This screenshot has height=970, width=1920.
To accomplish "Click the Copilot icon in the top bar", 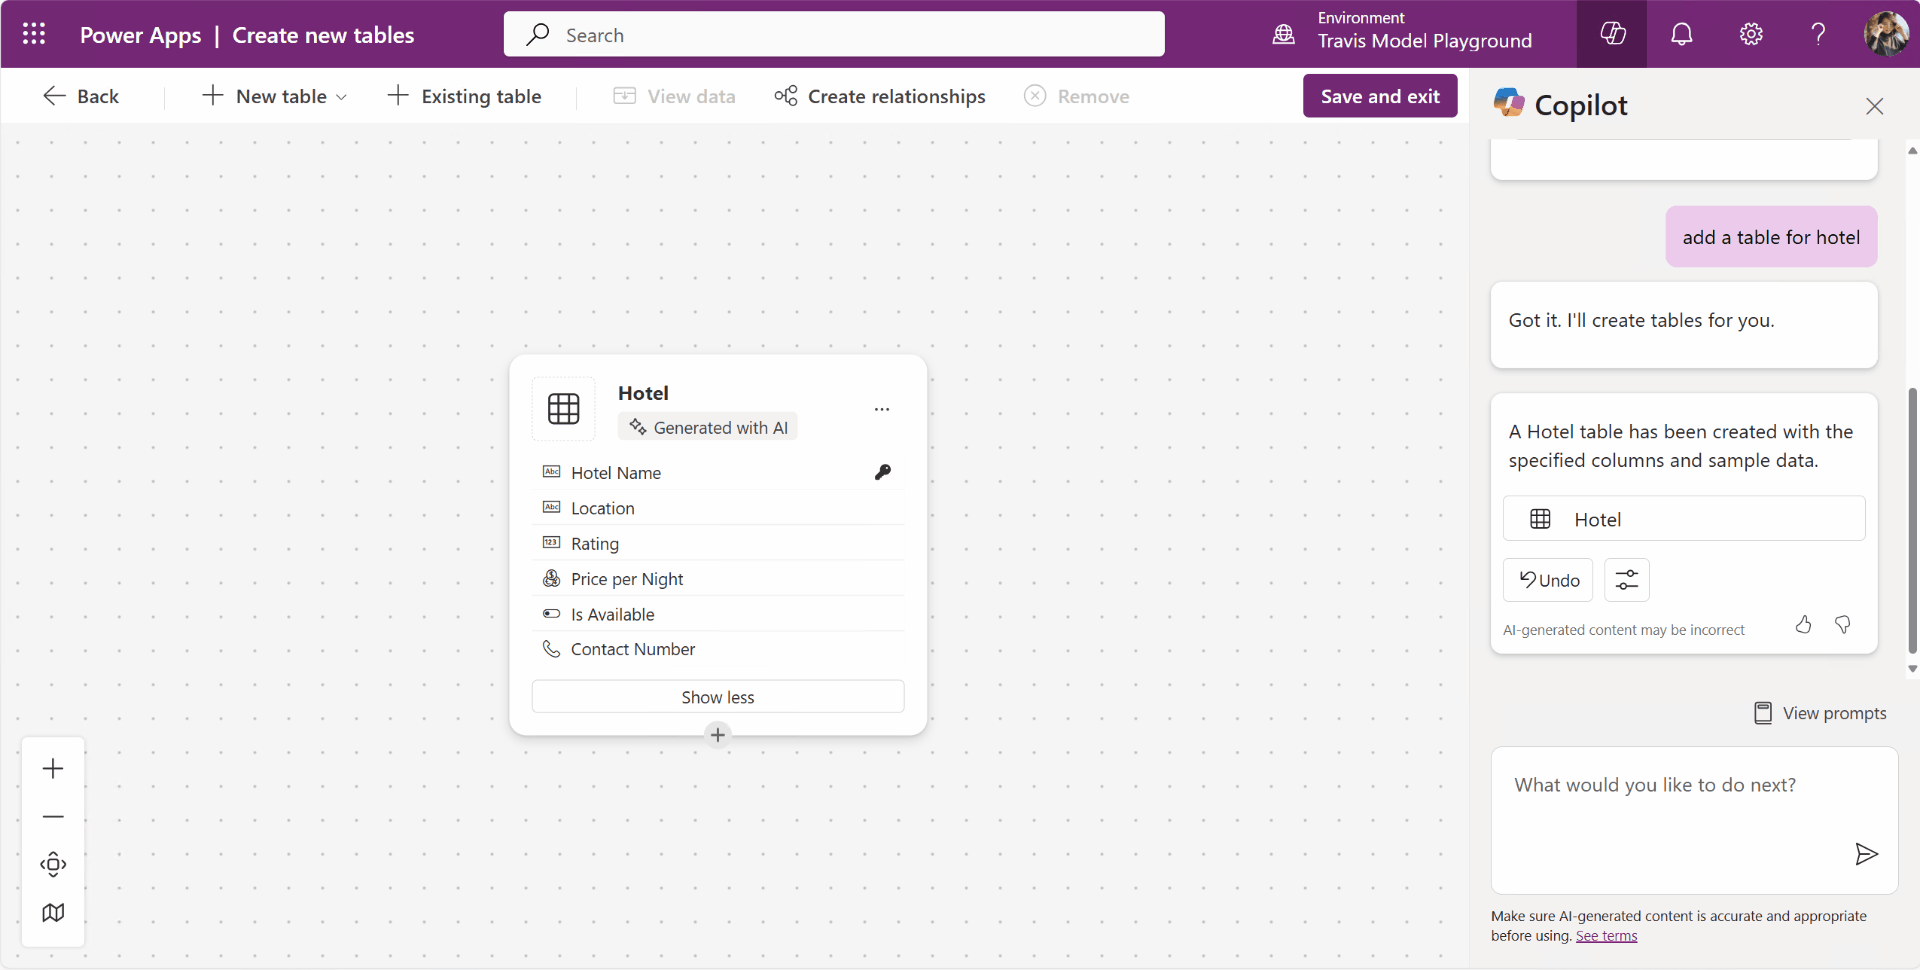I will (x=1612, y=33).
